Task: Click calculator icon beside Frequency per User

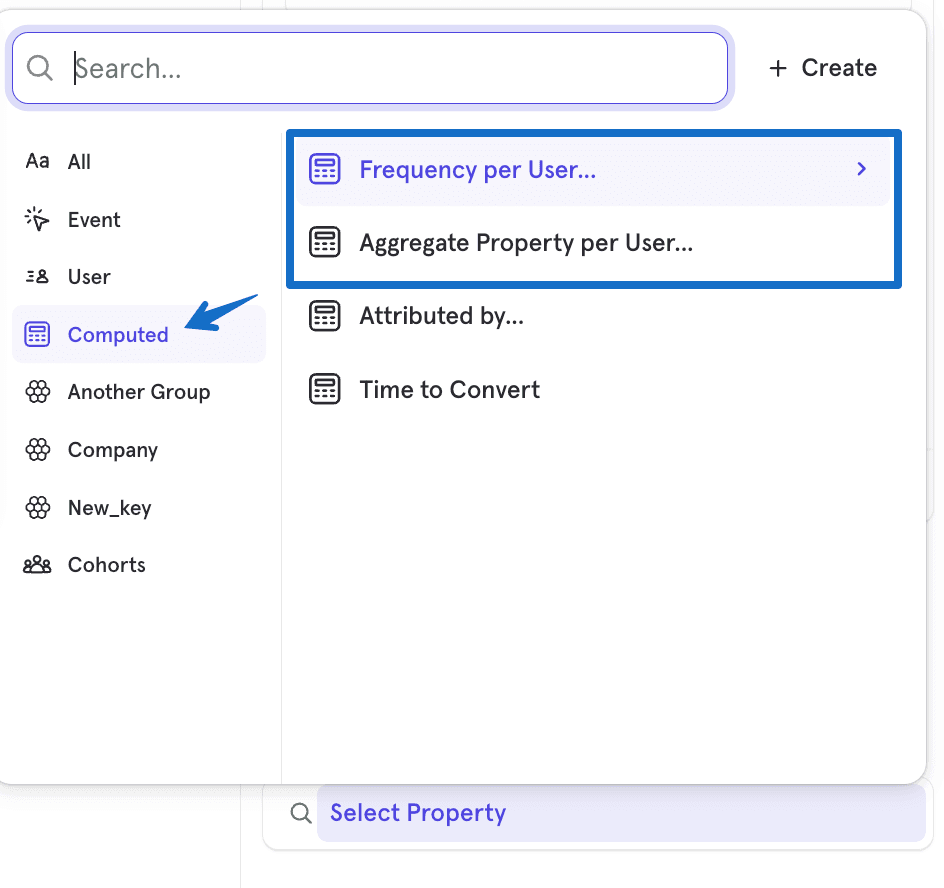Action: [325, 170]
